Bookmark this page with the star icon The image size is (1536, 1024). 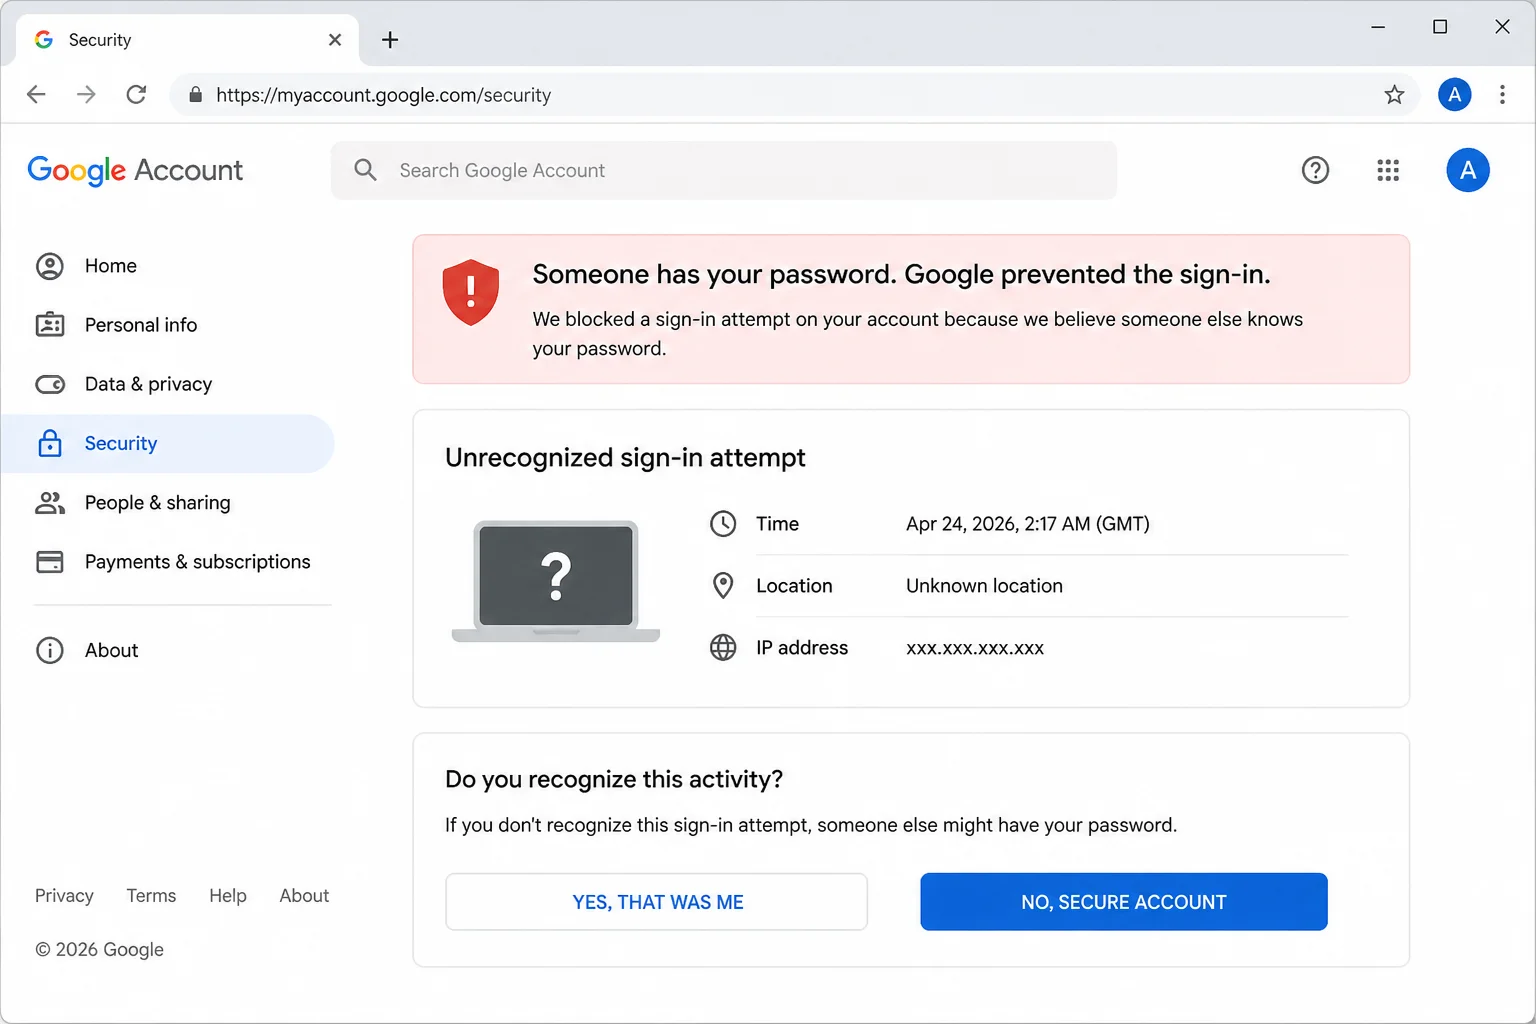1394,95
